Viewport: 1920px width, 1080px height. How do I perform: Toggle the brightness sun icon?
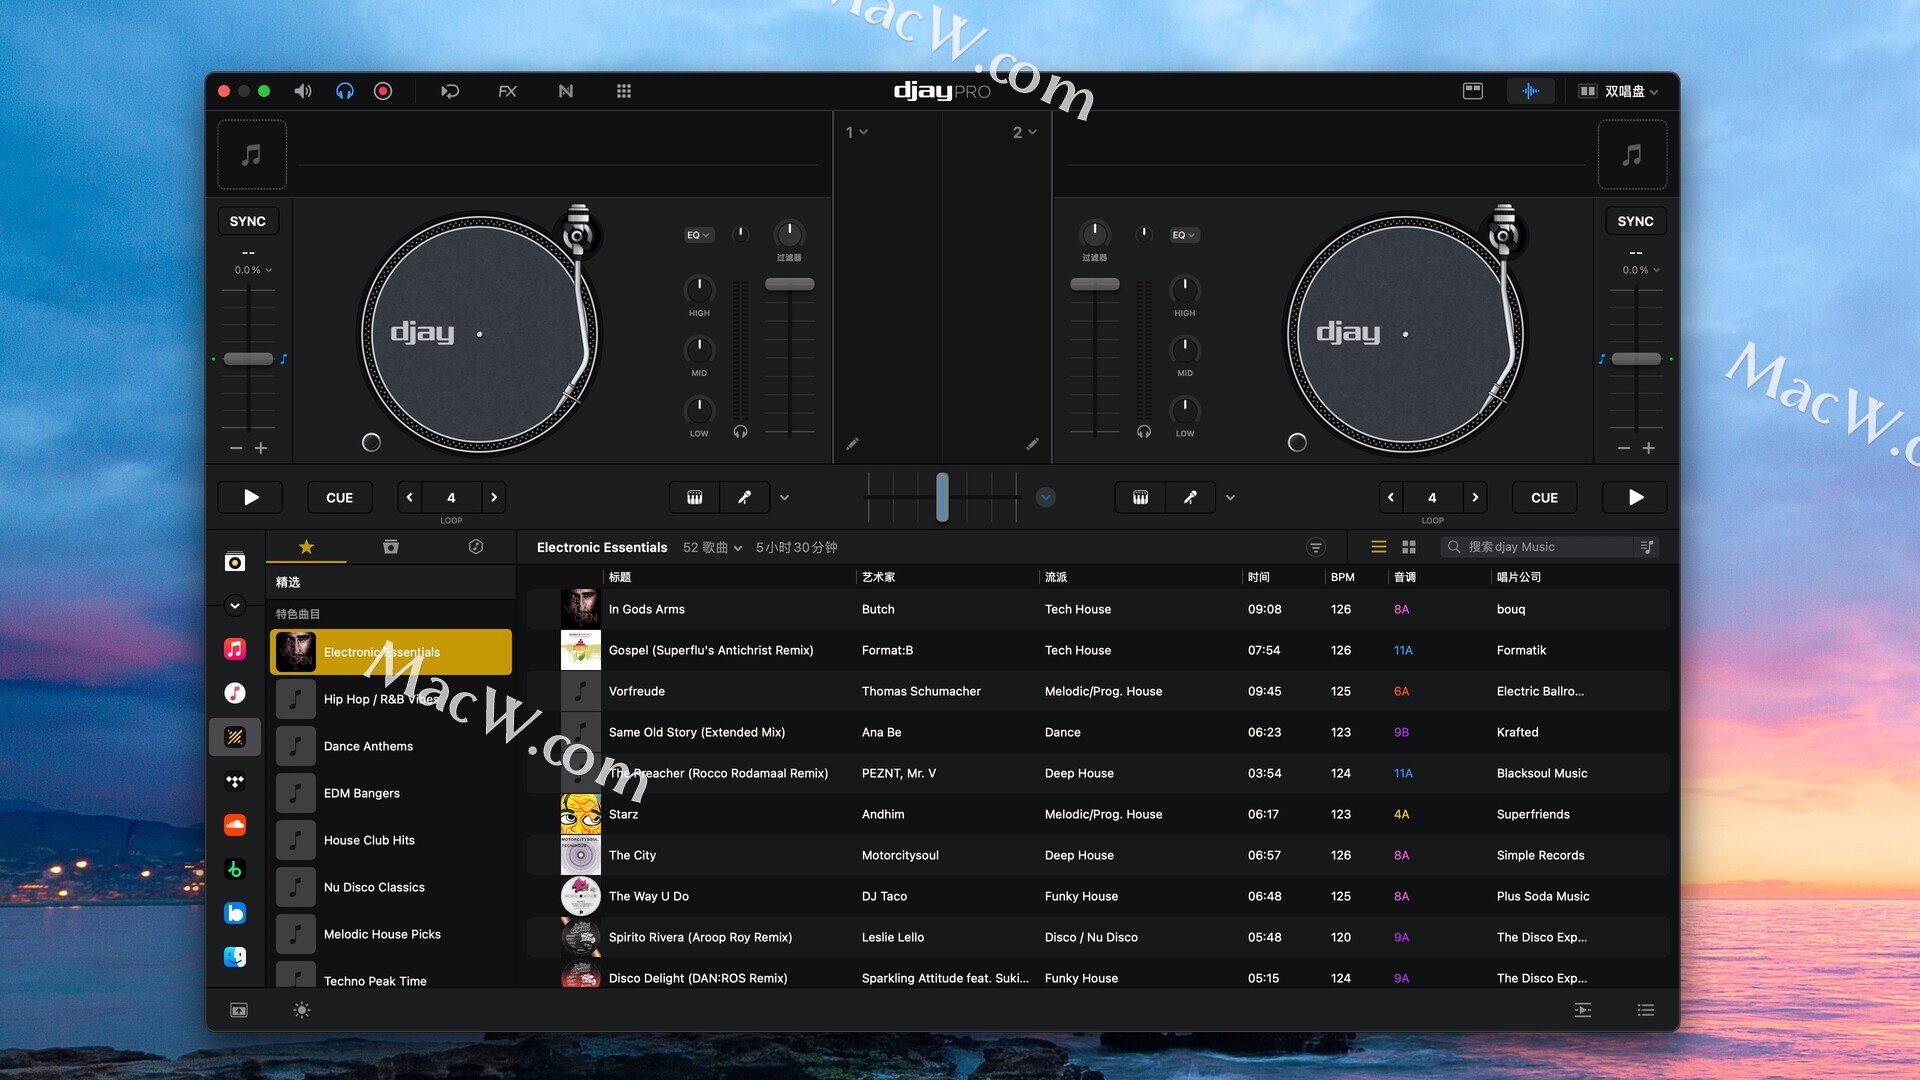(x=302, y=1010)
